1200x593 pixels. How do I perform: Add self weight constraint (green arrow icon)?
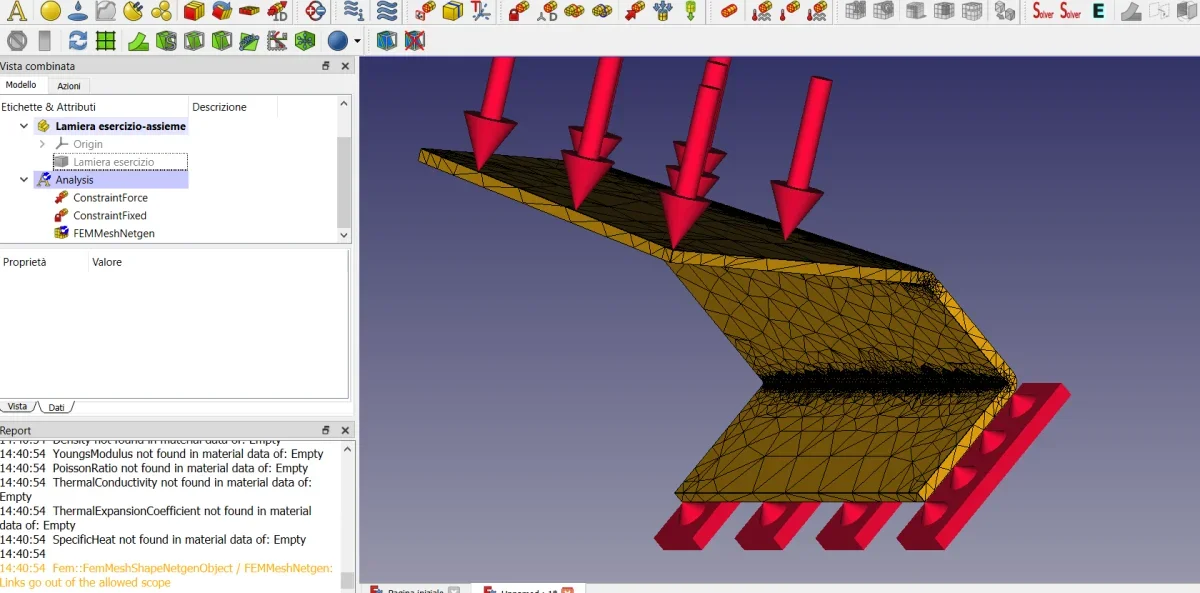tap(690, 11)
